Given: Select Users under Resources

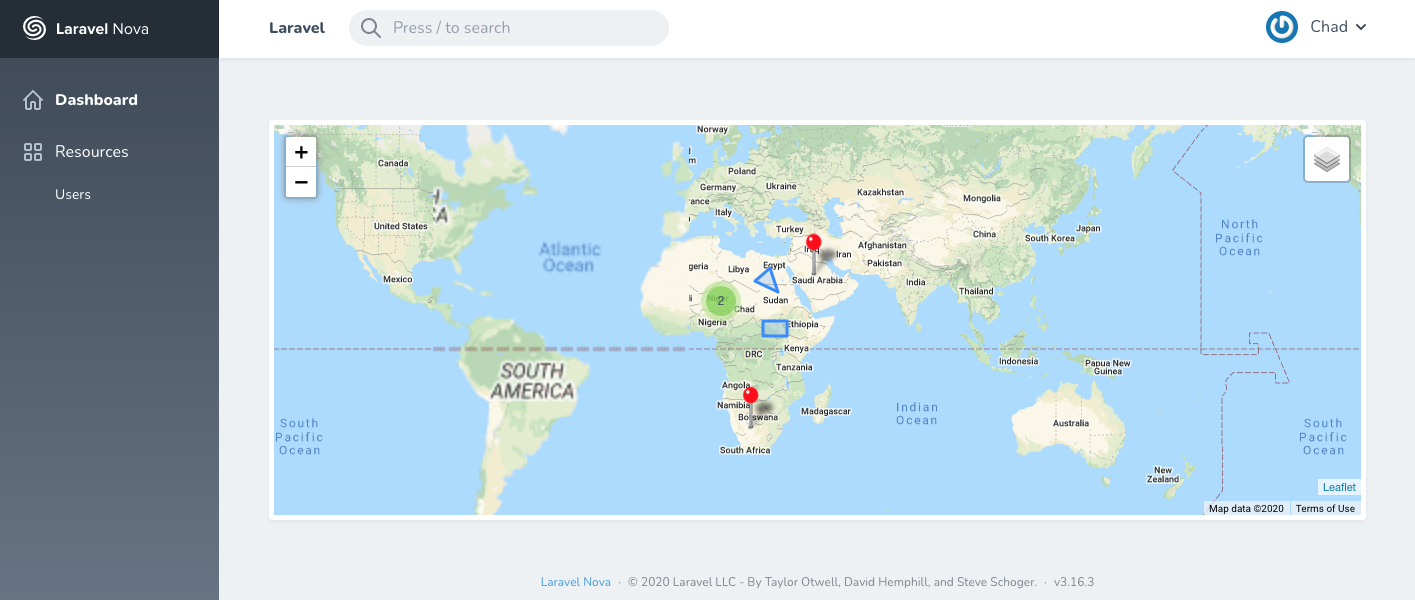Looking at the screenshot, I should click(x=73, y=194).
